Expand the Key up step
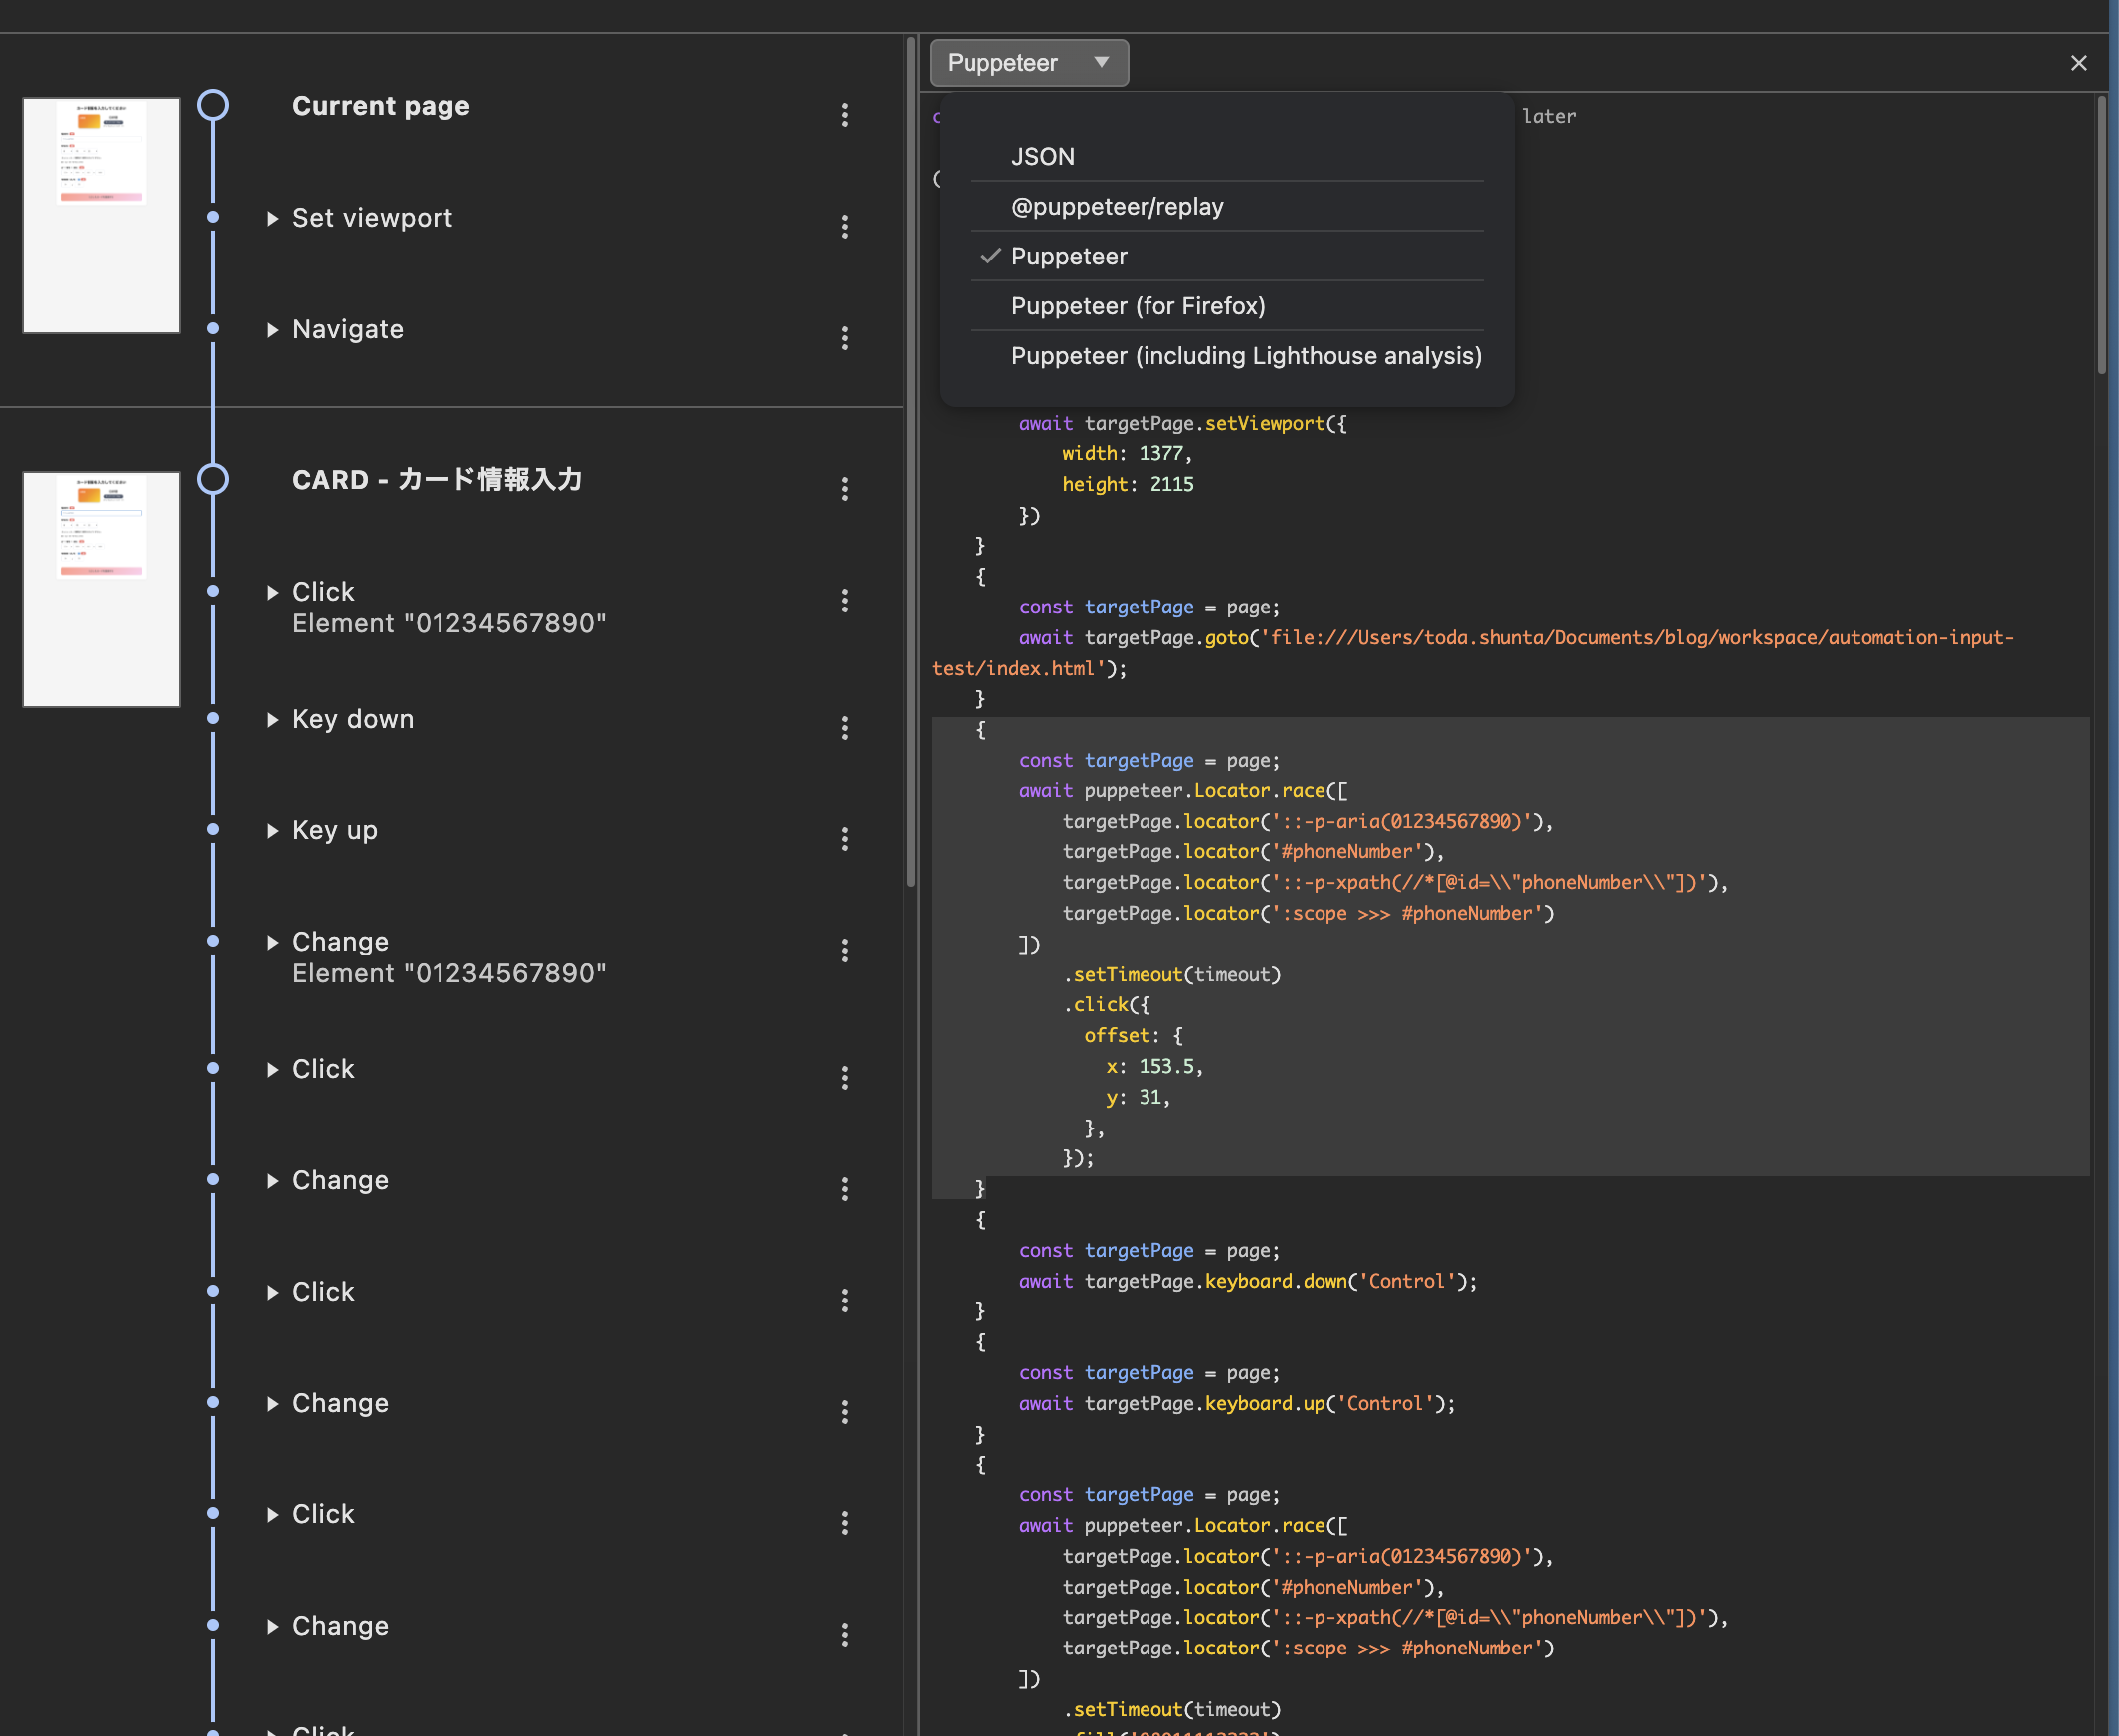Screen dimensions: 2119x1736 coord(273,831)
